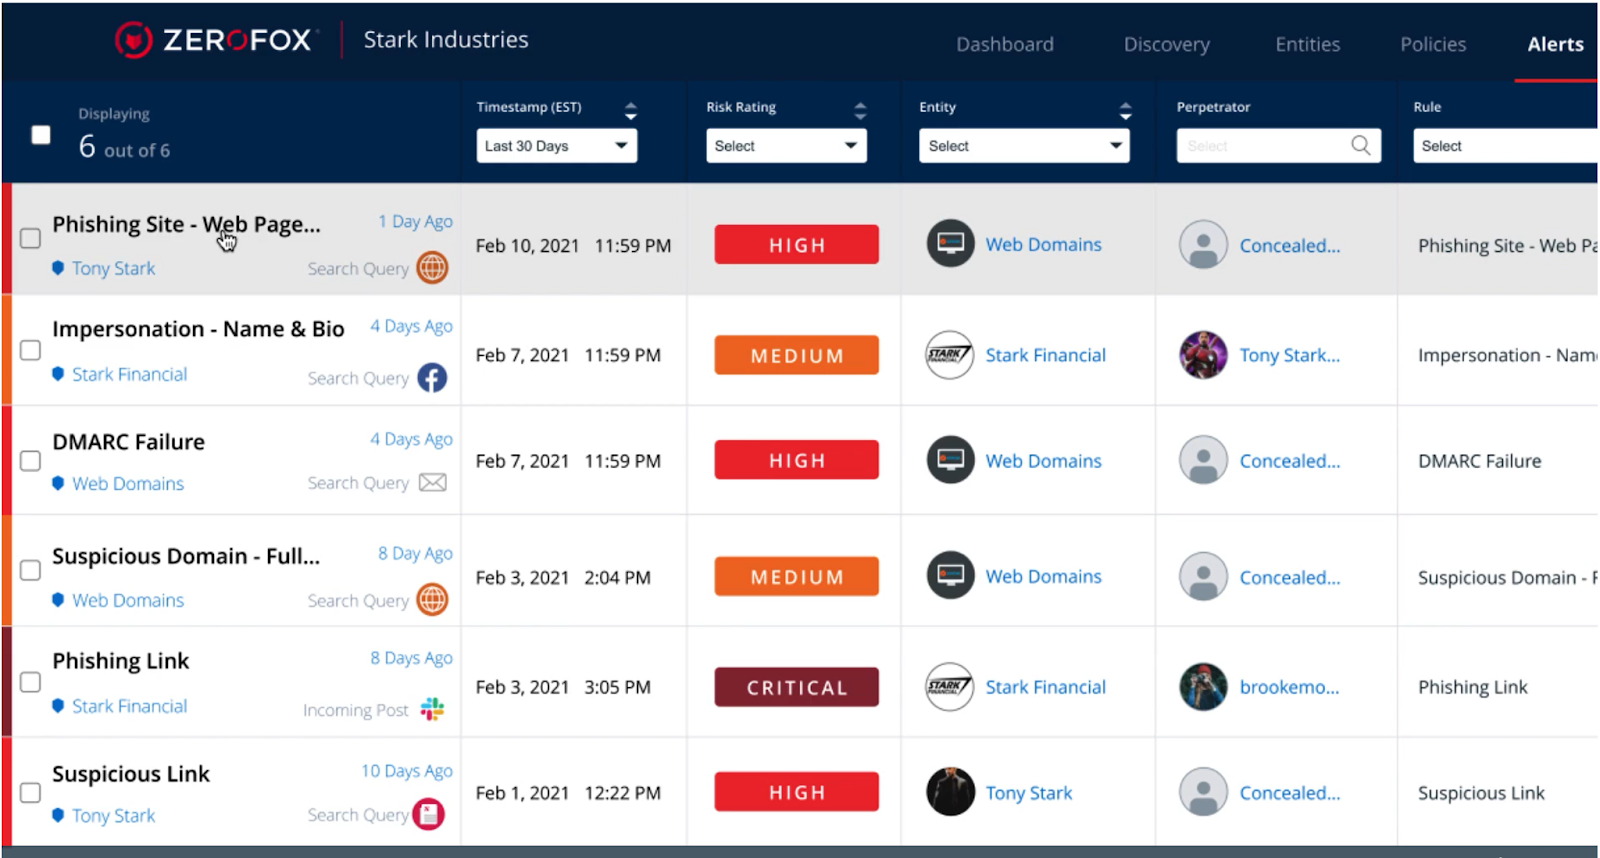Image resolution: width=1600 pixels, height=858 pixels.
Task: Click Tony Stark link under Suspicious Link alert
Action: 114,815
